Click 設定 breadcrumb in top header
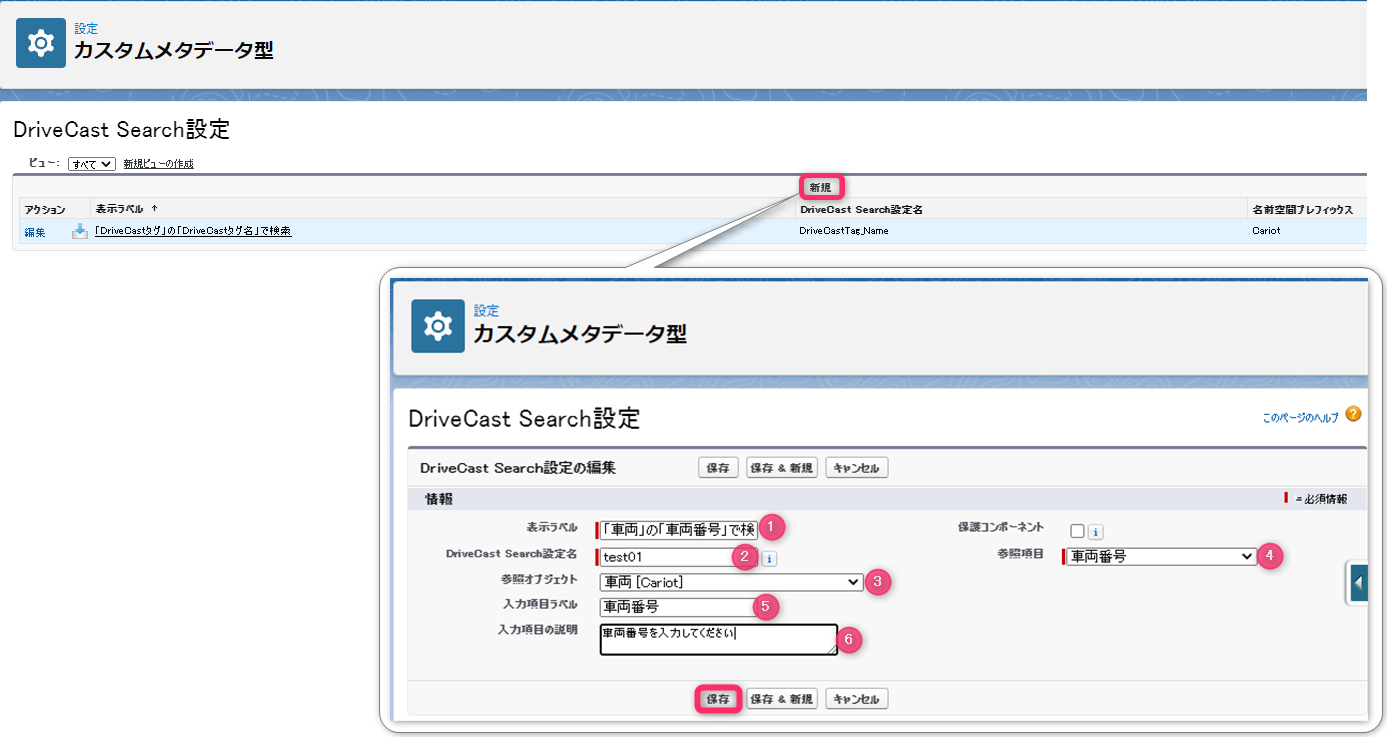The image size is (1387, 737). 86,29
